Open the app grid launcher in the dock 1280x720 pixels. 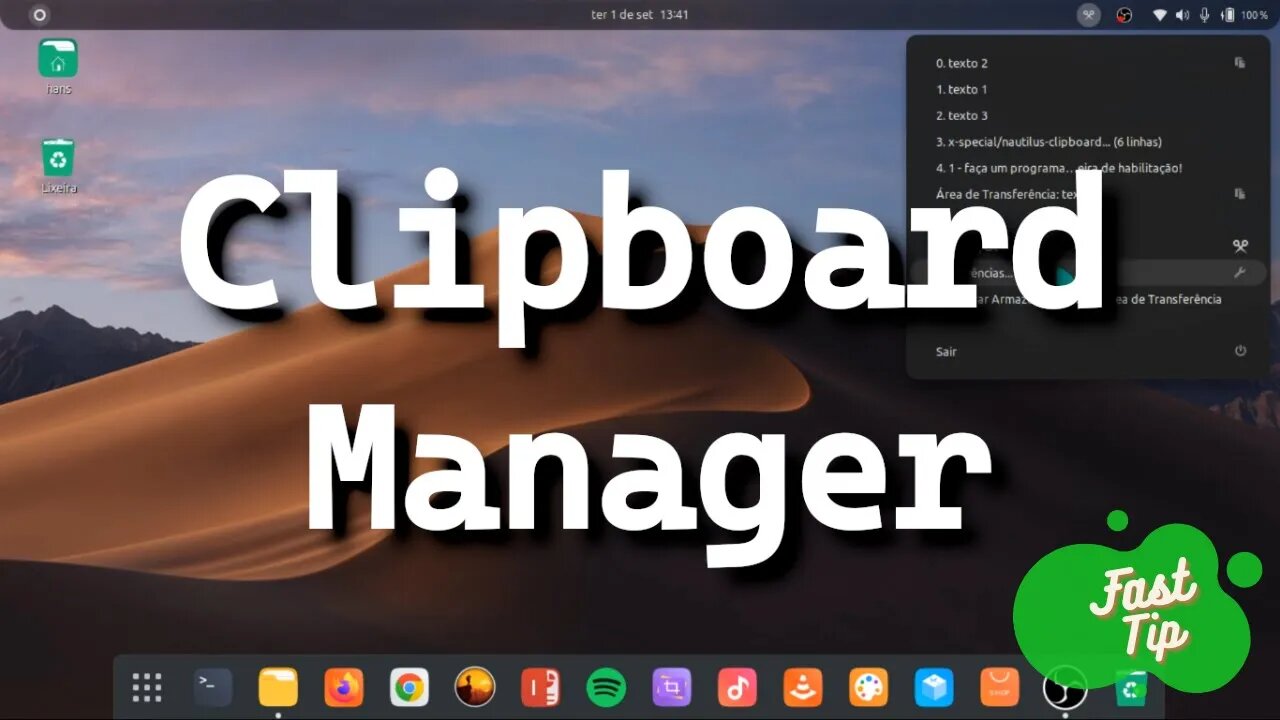pos(147,687)
